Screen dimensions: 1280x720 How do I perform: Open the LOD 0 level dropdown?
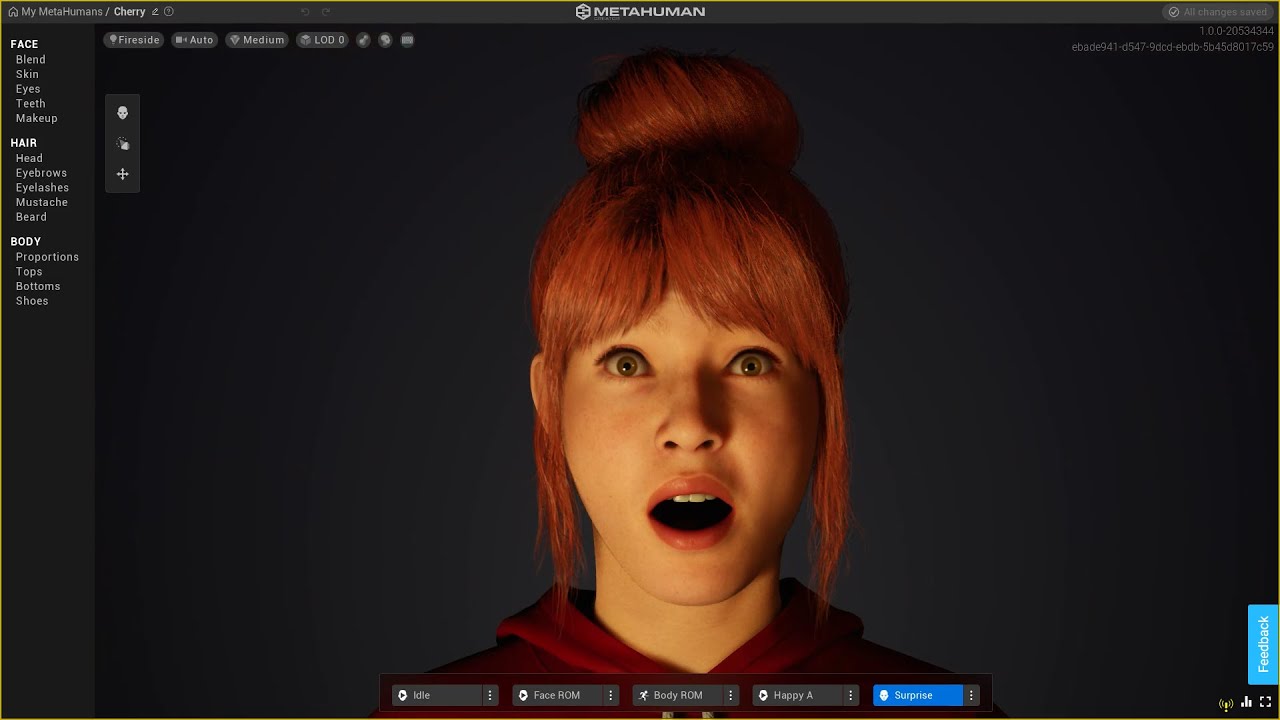pyautogui.click(x=323, y=40)
